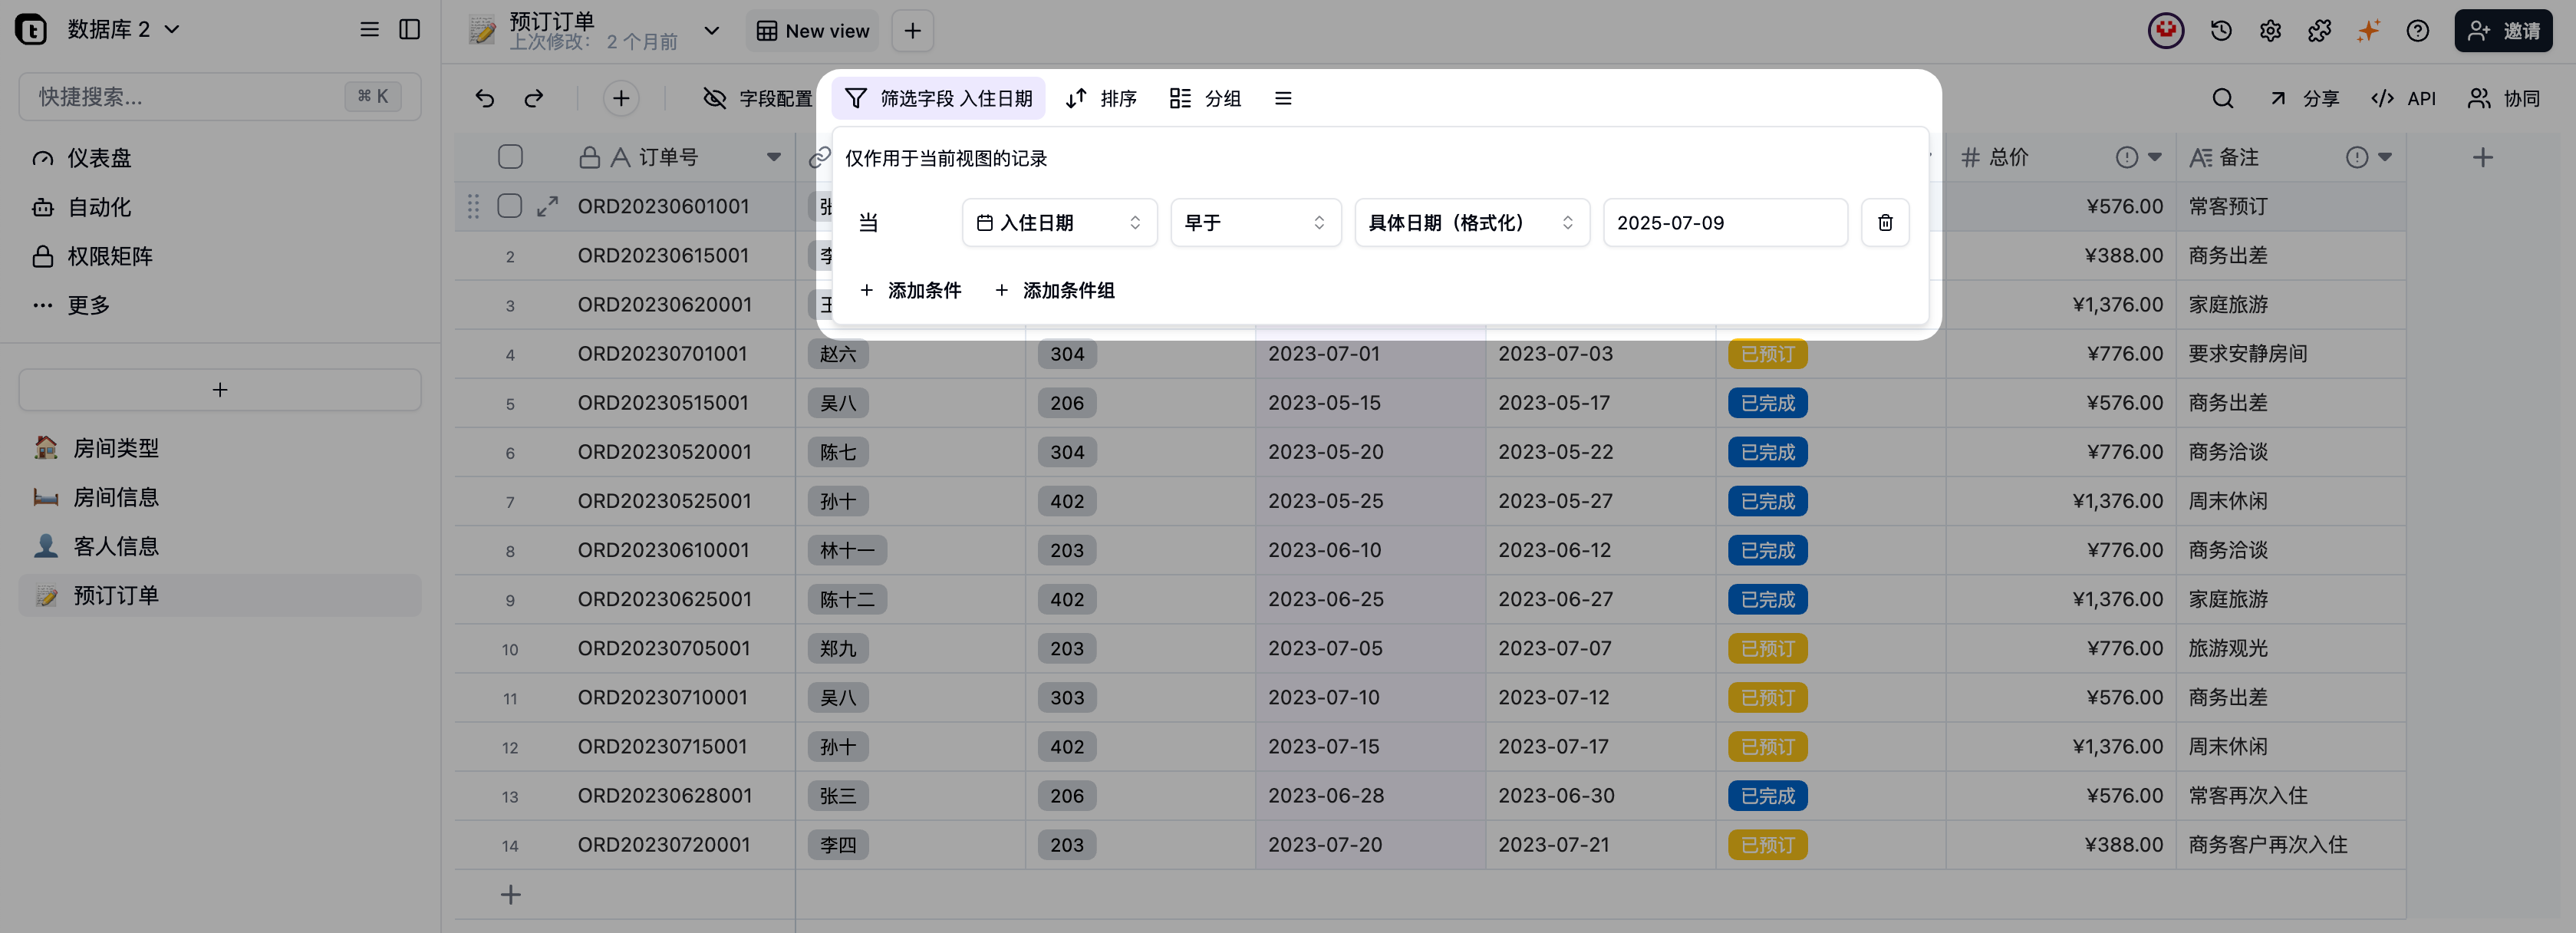Delete the 入住日期 filter condition
The width and height of the screenshot is (2576, 933).
click(1884, 222)
